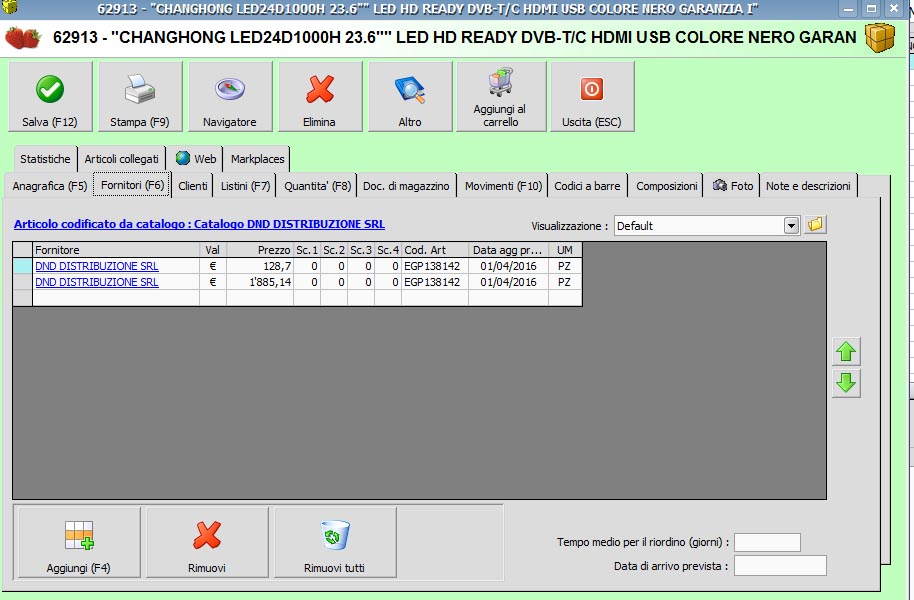Click the Sc.1 column header
The image size is (914, 600).
point(307,250)
